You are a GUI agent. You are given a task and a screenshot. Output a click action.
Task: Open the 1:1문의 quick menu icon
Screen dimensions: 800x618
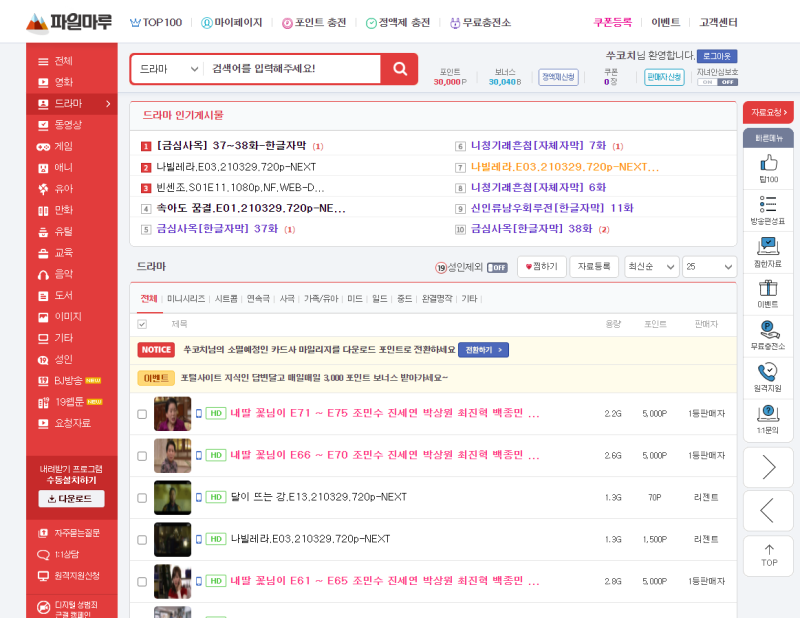pyautogui.click(x=768, y=419)
